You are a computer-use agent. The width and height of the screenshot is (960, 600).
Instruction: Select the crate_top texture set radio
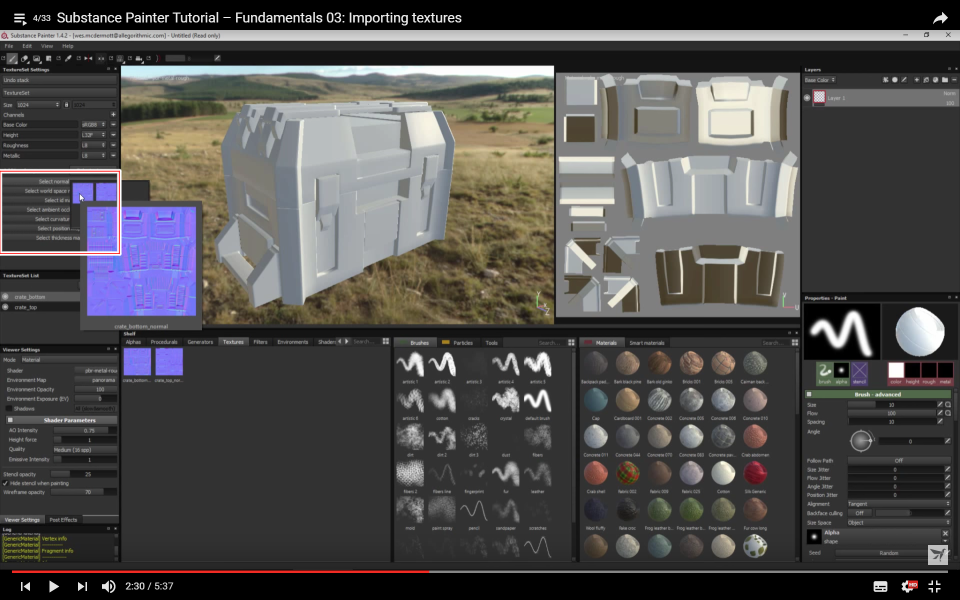pyautogui.click(x=6, y=307)
